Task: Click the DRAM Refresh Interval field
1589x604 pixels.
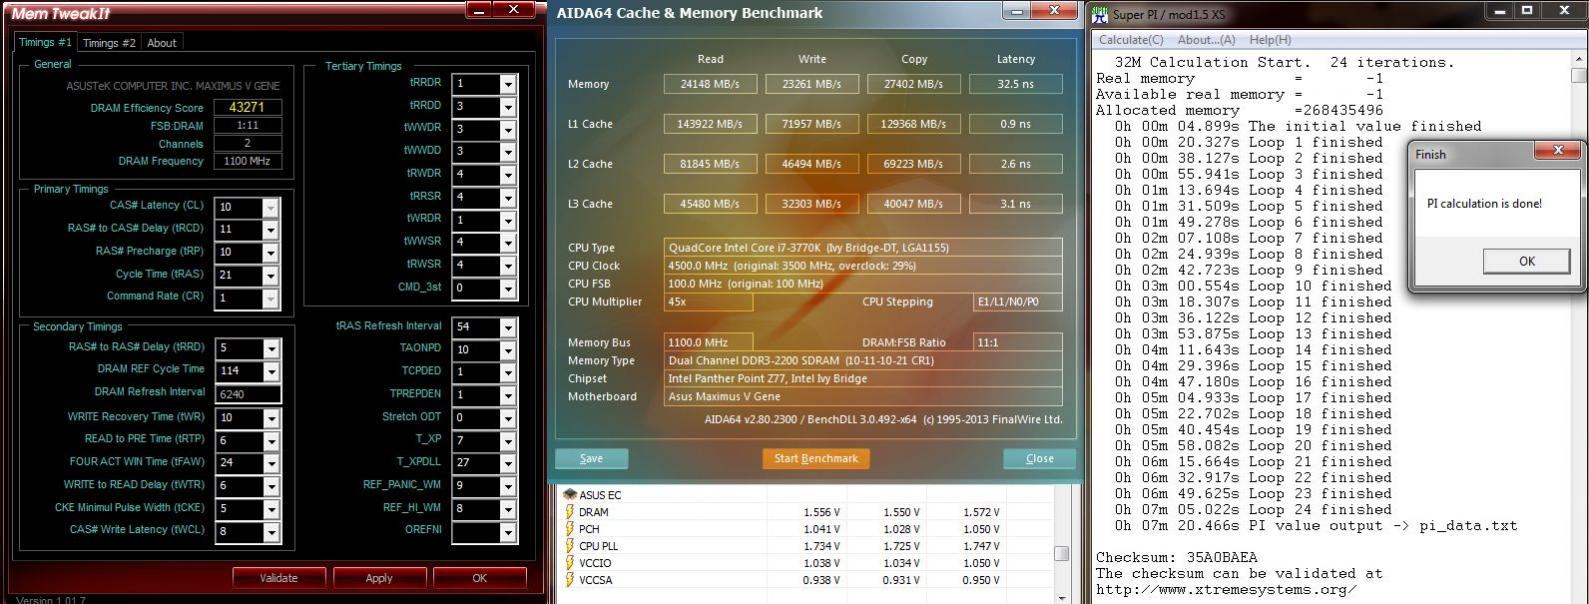Action: (x=248, y=394)
